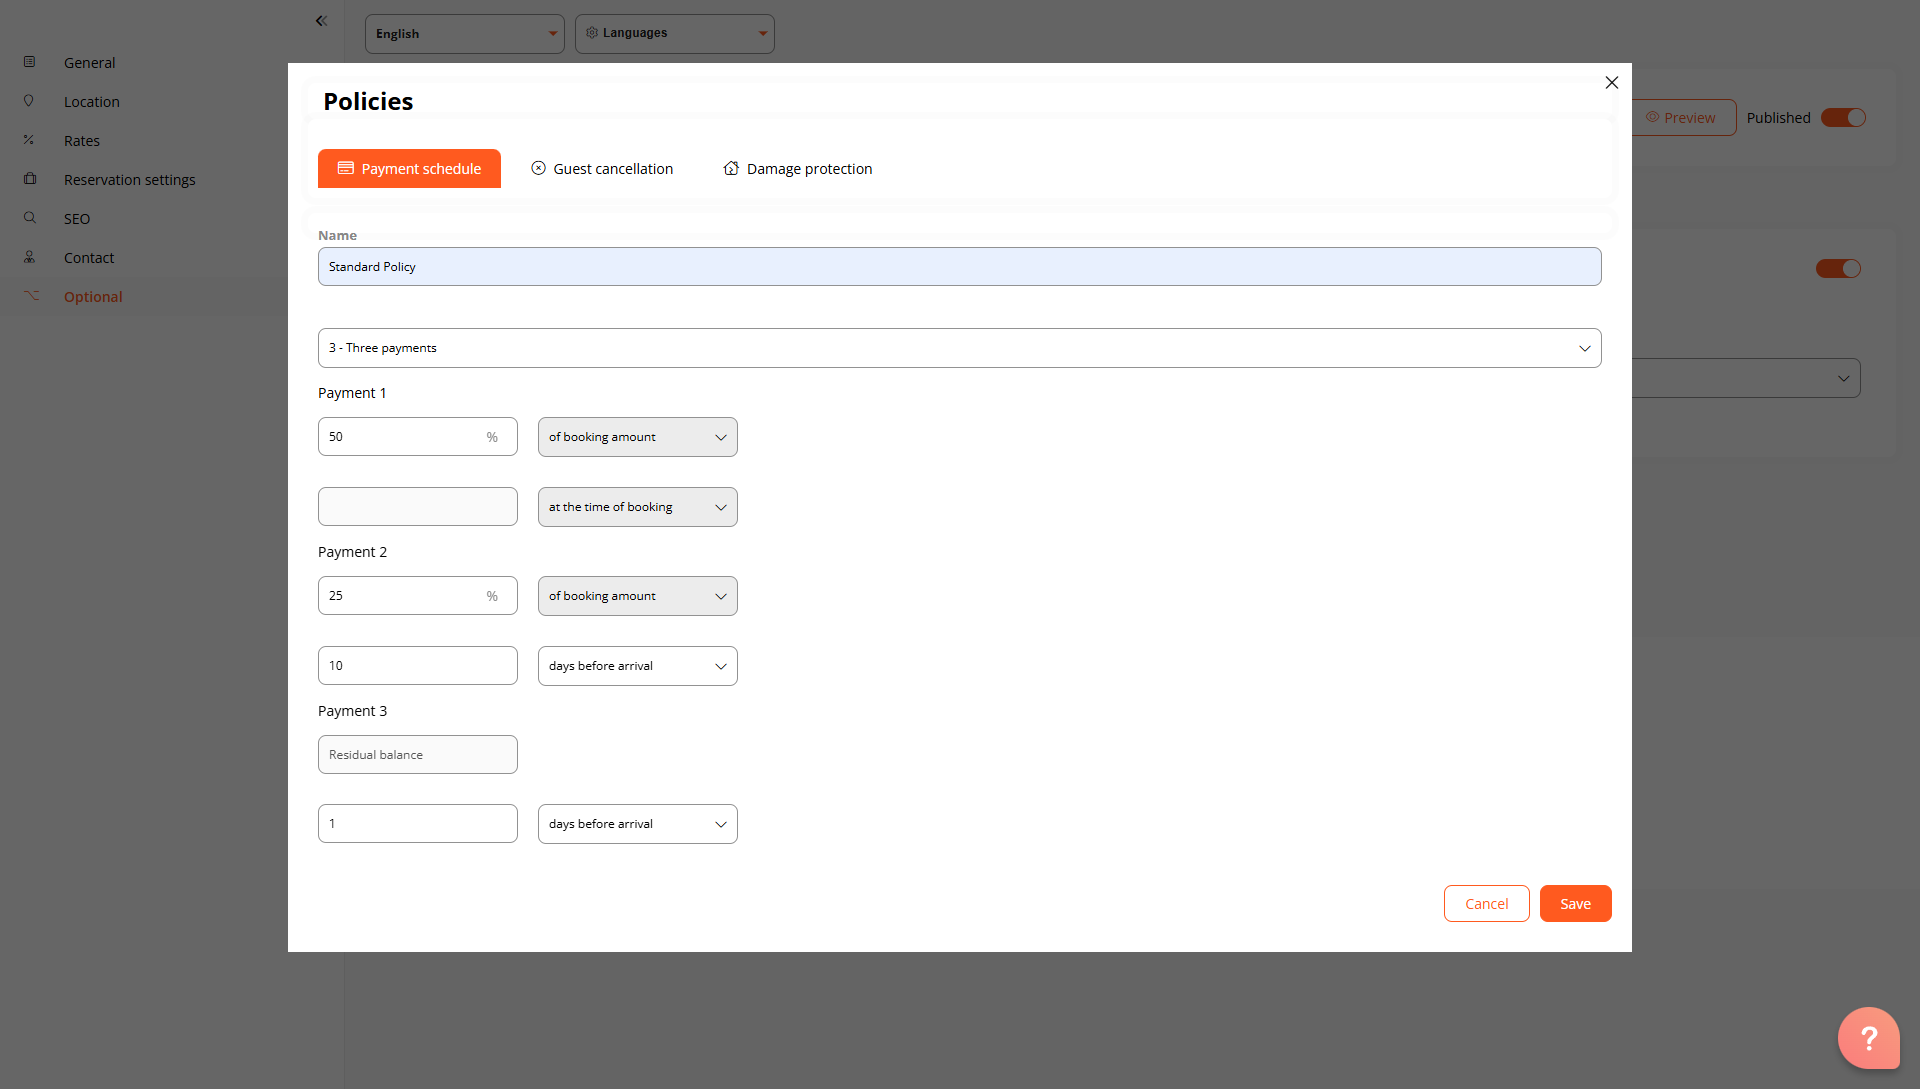Expand the '3 - Three payments' dropdown

[960, 348]
